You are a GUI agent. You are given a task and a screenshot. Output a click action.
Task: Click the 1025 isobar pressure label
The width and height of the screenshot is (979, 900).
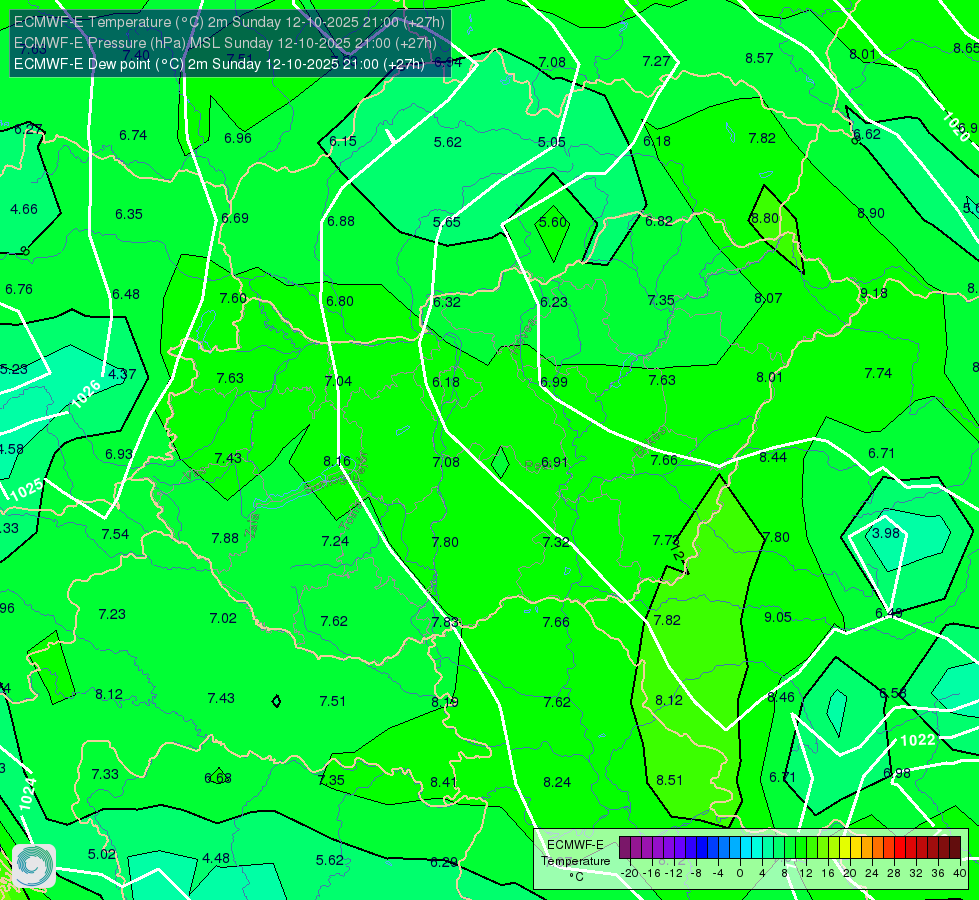(x=27, y=490)
